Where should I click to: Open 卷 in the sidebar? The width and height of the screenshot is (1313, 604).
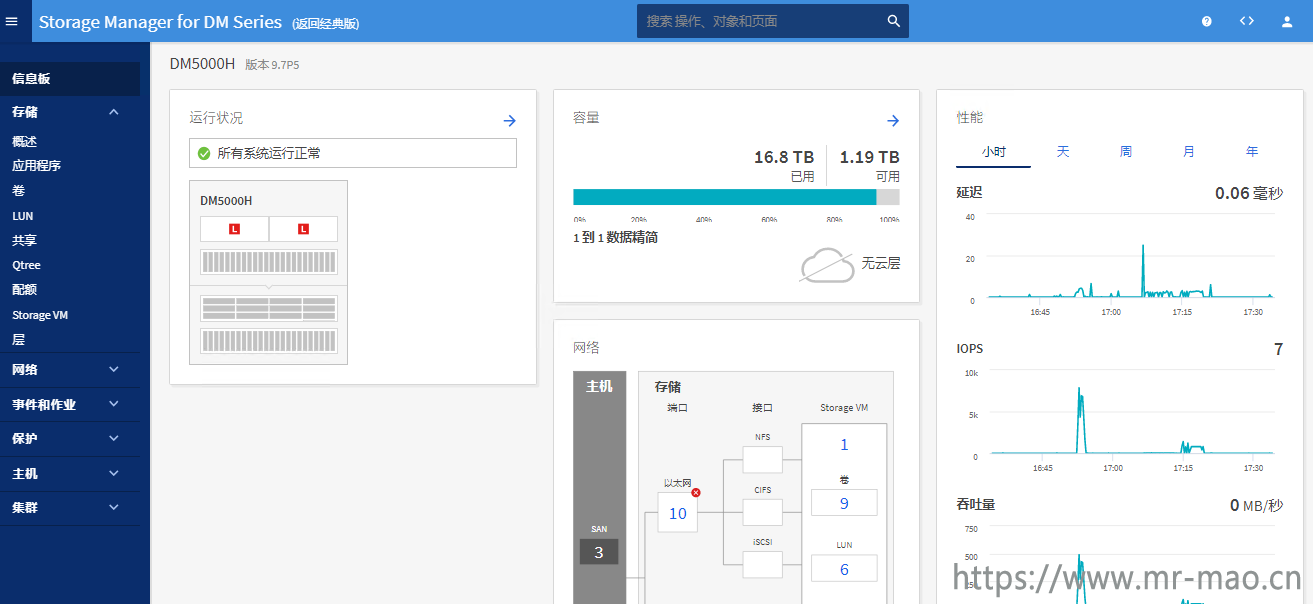pos(18,191)
